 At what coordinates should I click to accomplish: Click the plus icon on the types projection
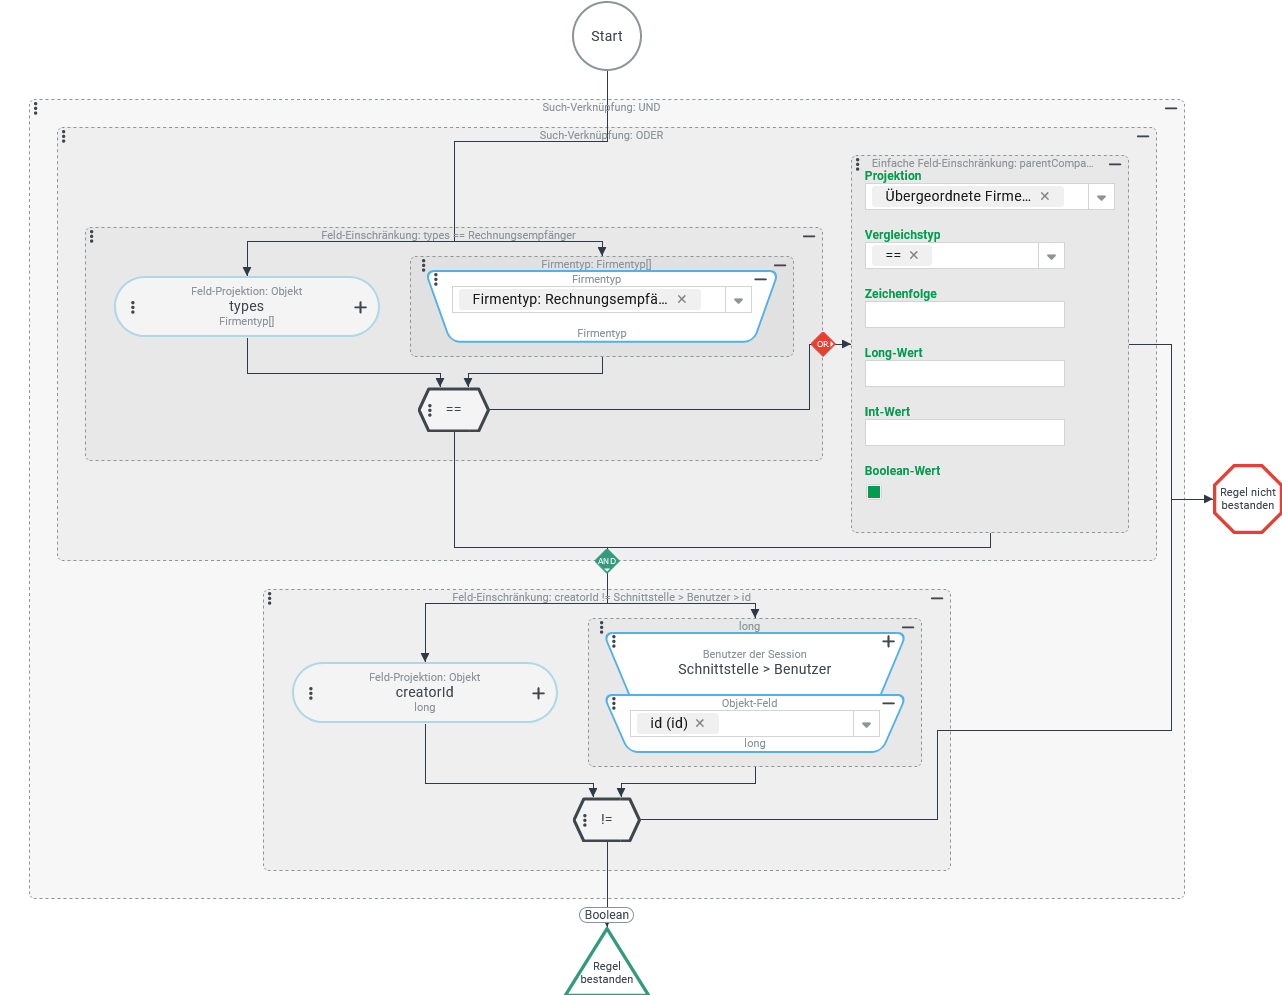[x=360, y=308]
